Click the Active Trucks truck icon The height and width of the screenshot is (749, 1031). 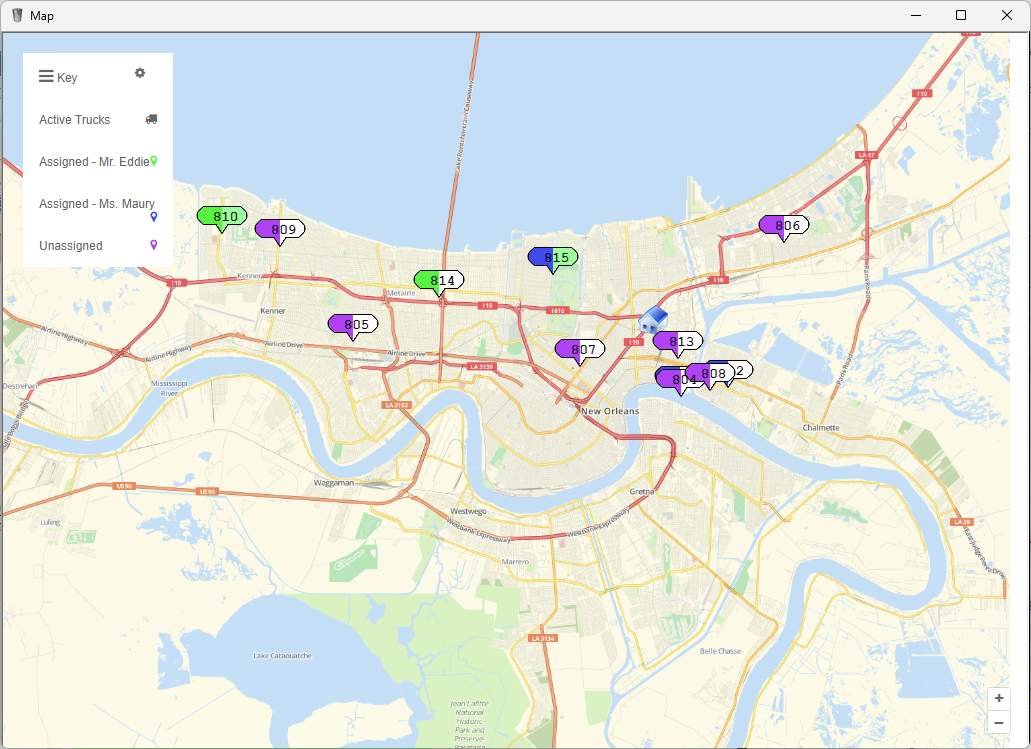[x=151, y=119]
